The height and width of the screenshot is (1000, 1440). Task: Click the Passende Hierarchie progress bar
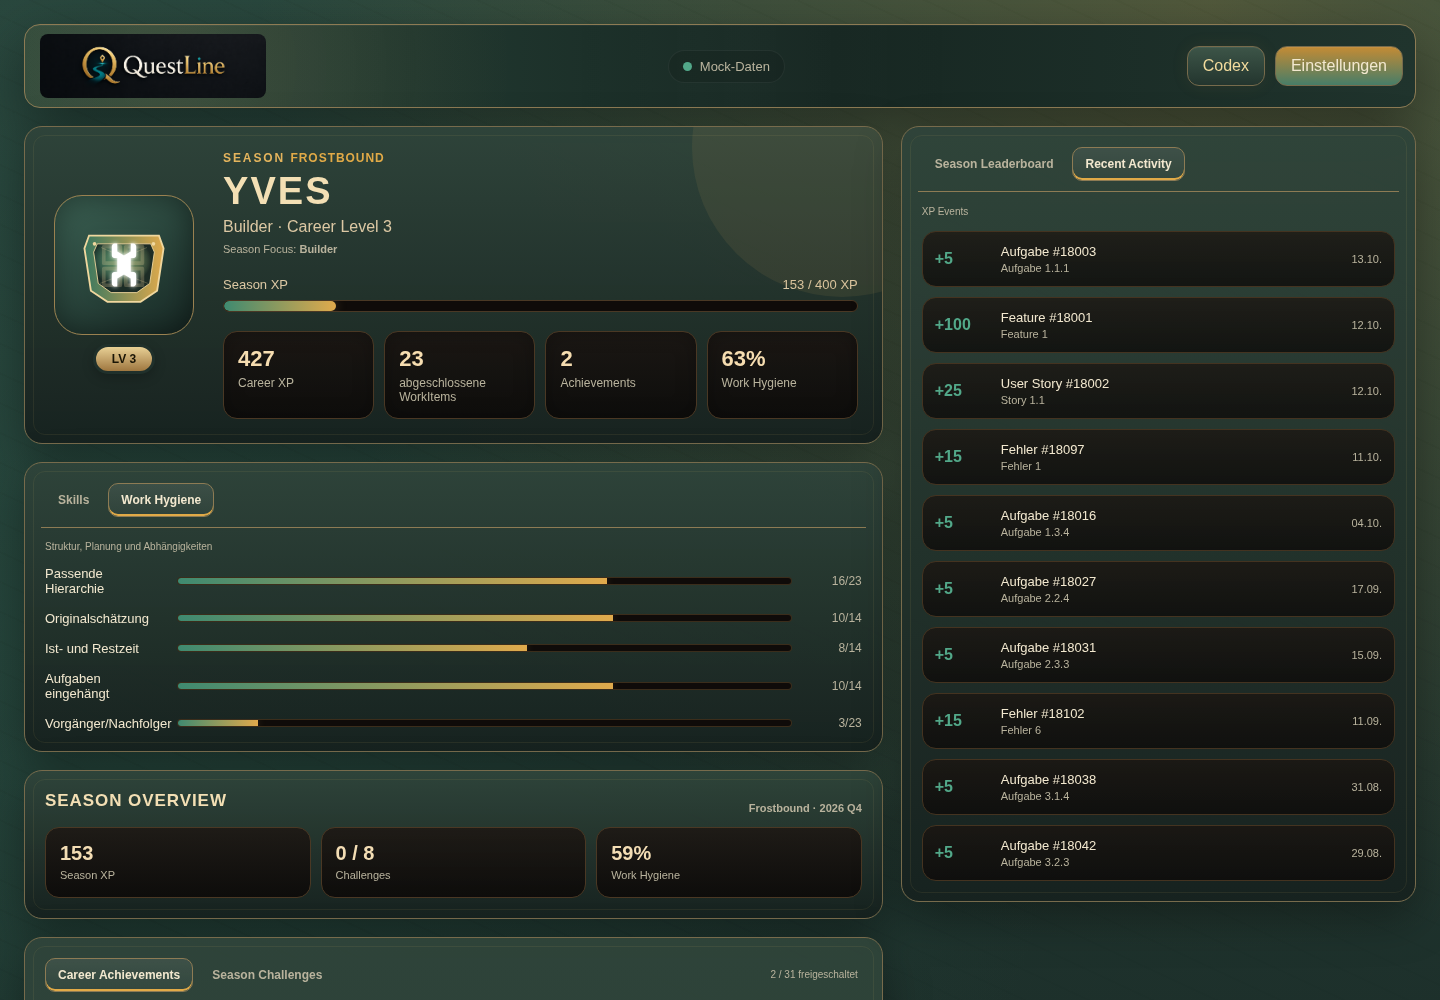[484, 581]
